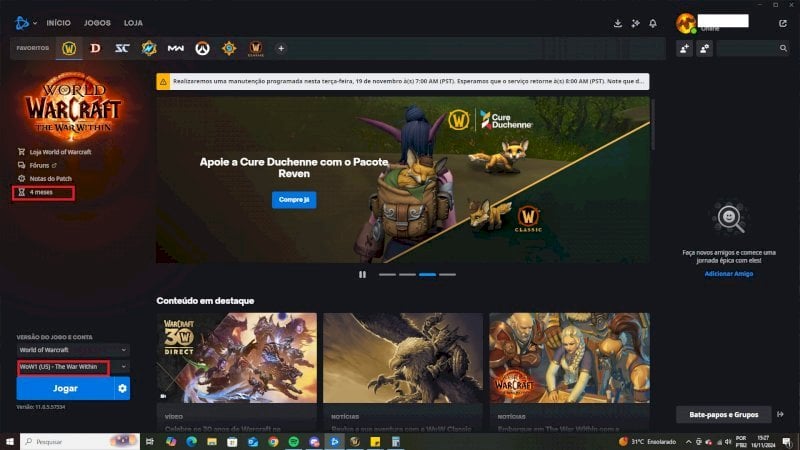The height and width of the screenshot is (450, 800).
Task: Open Windows Start menu
Action: coord(10,441)
